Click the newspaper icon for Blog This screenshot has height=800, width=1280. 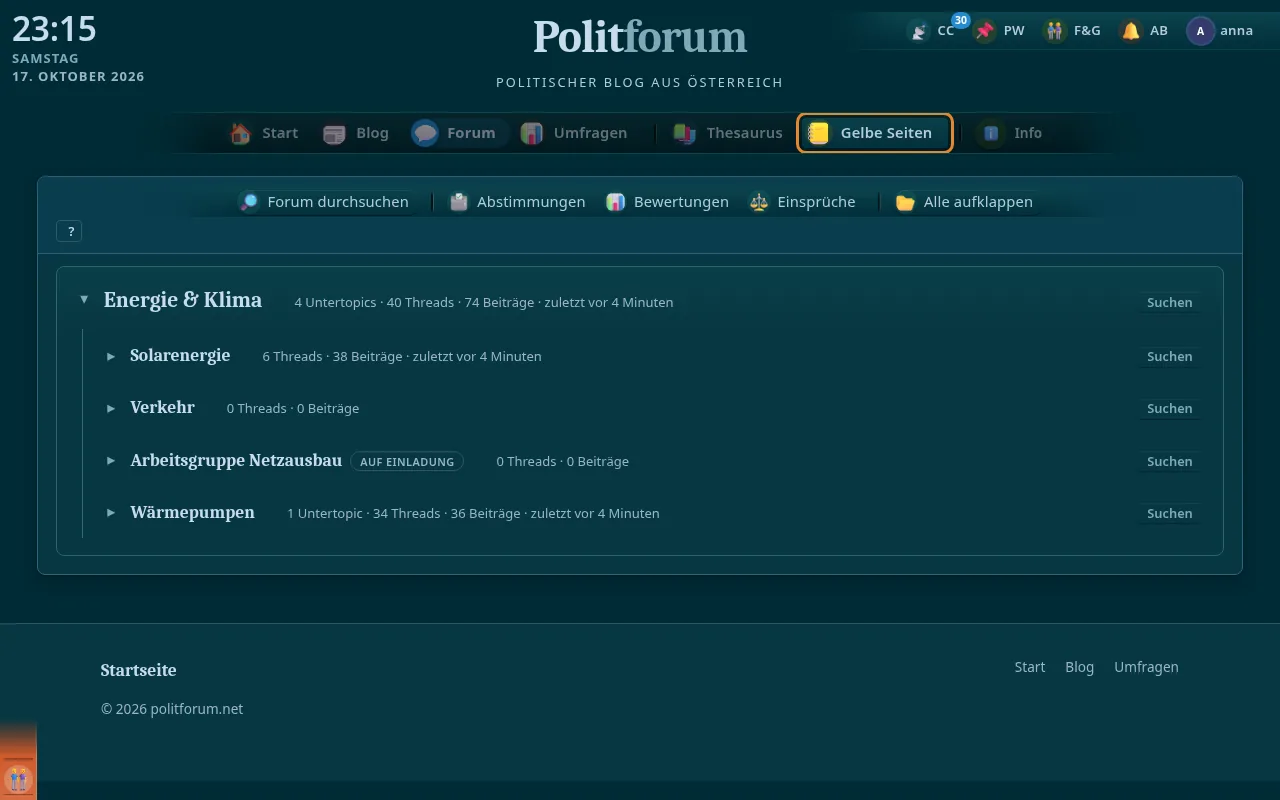(335, 133)
